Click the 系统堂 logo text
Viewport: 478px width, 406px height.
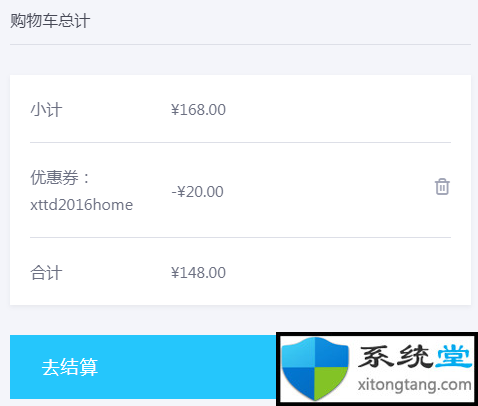(x=415, y=356)
